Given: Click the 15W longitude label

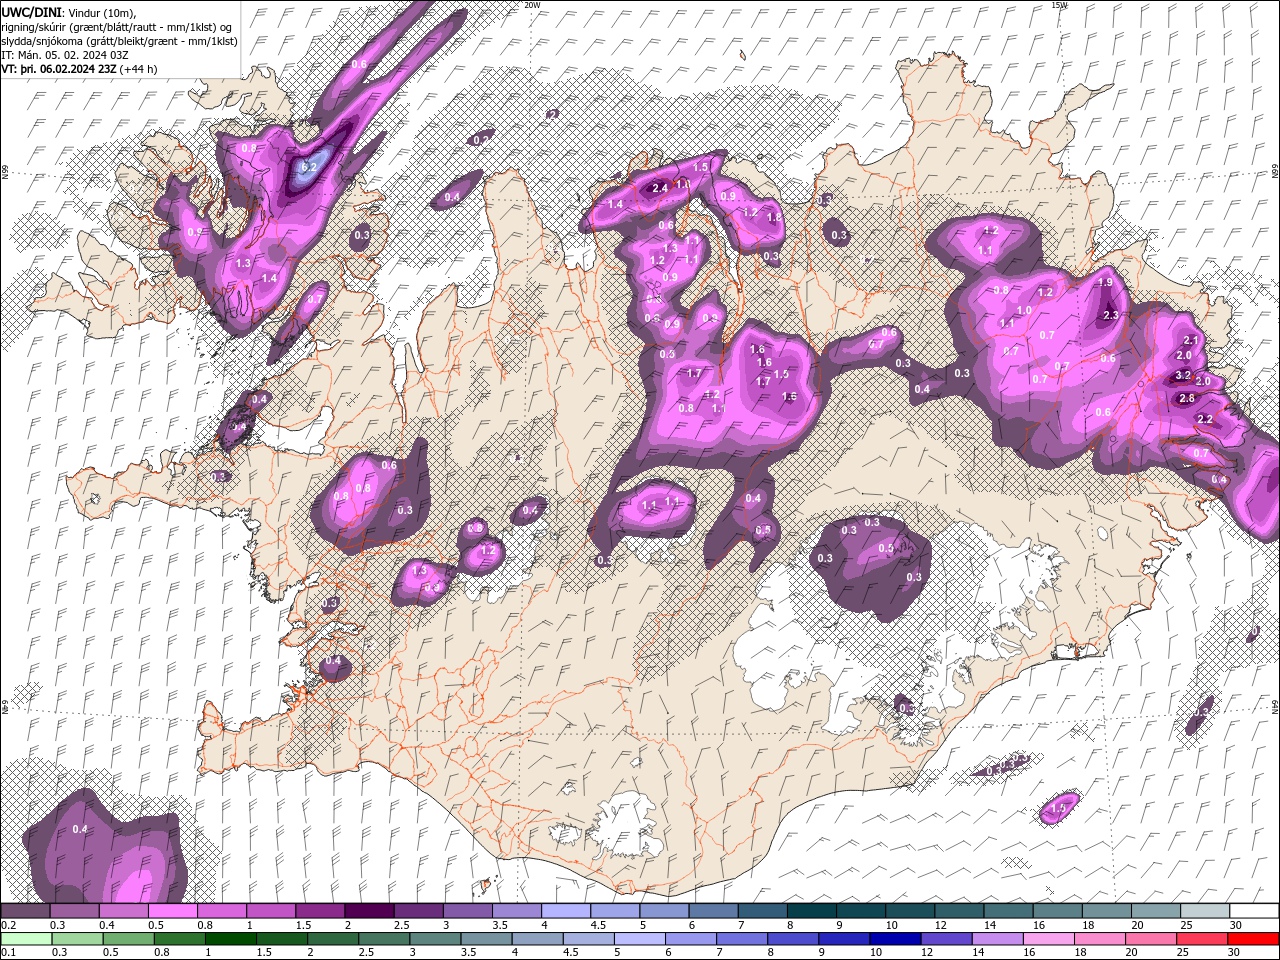Looking at the screenshot, I should click(1059, 5).
